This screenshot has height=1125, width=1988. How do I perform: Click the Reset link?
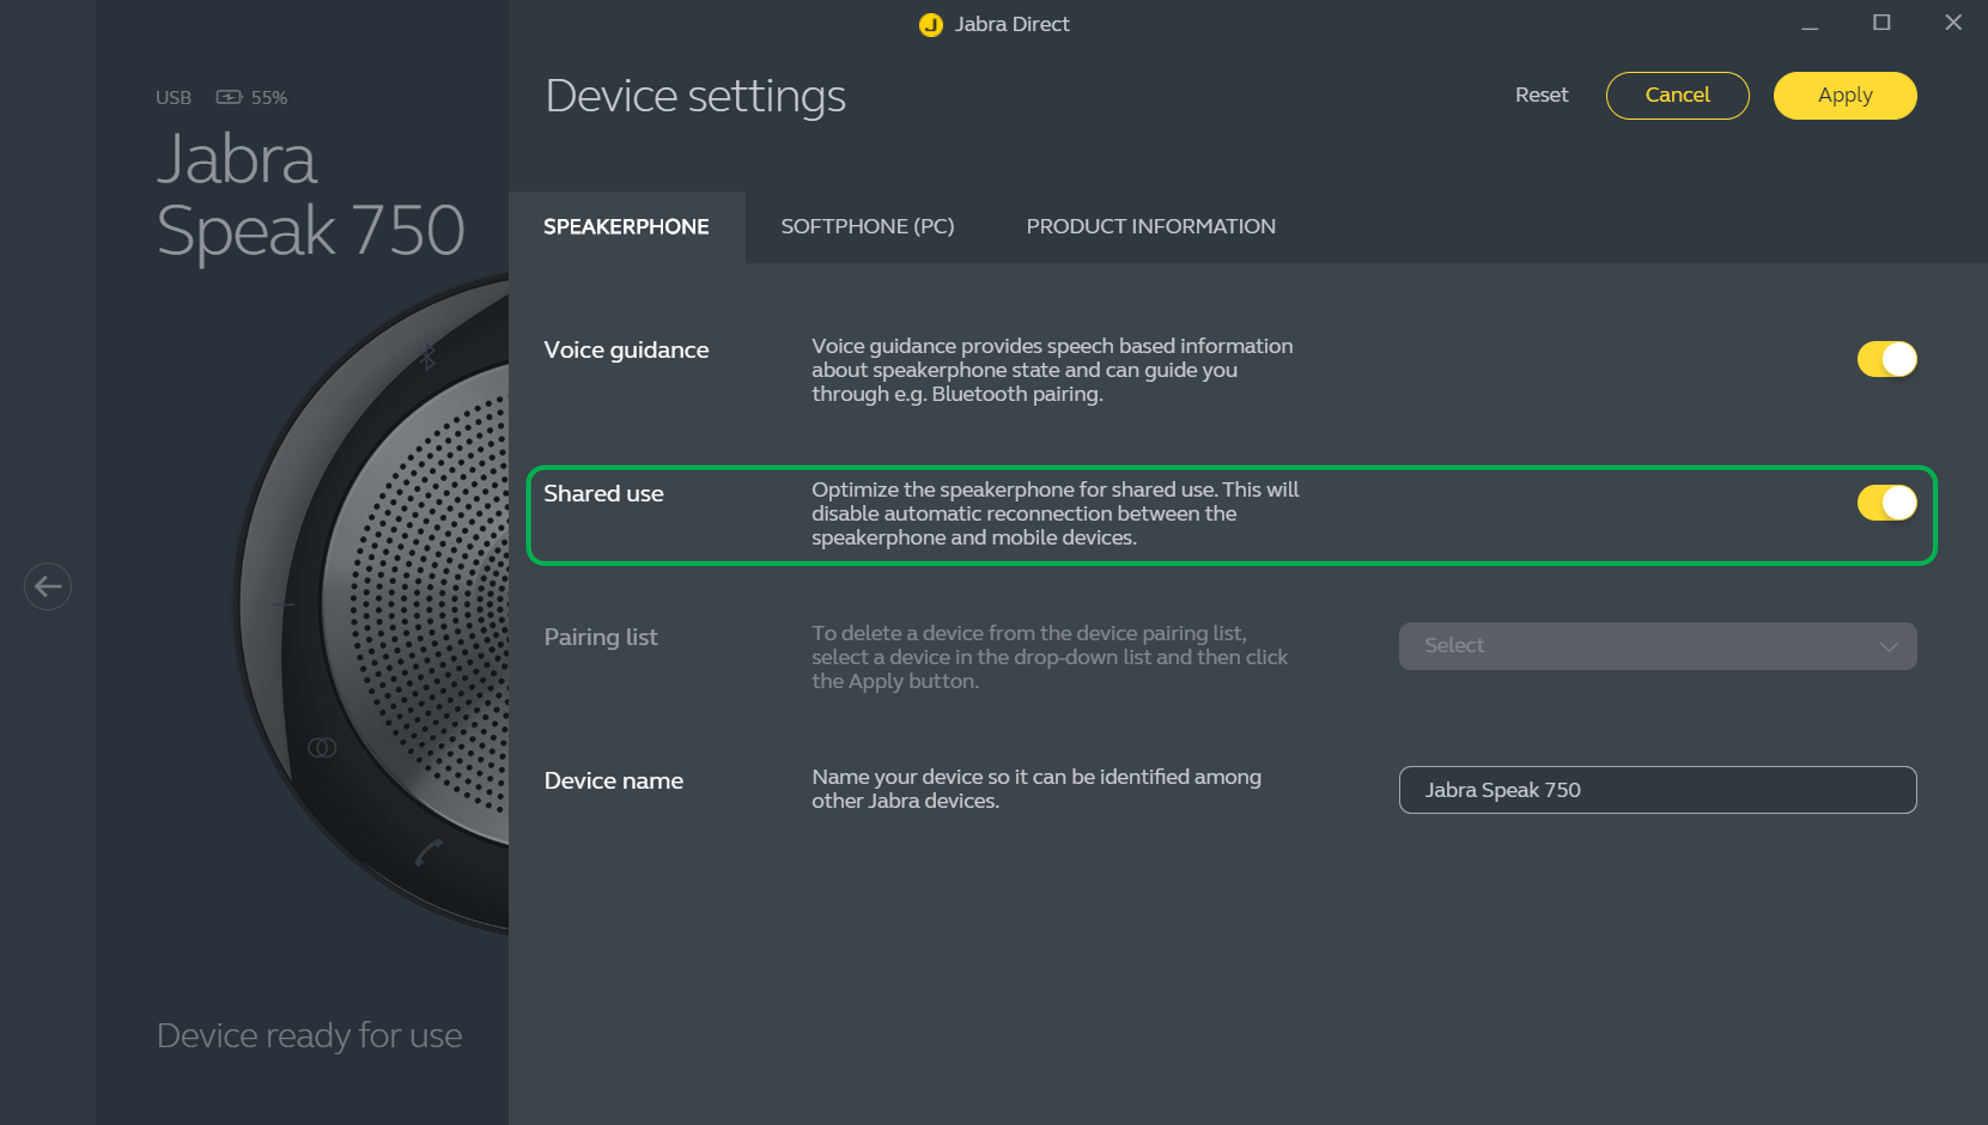point(1541,96)
